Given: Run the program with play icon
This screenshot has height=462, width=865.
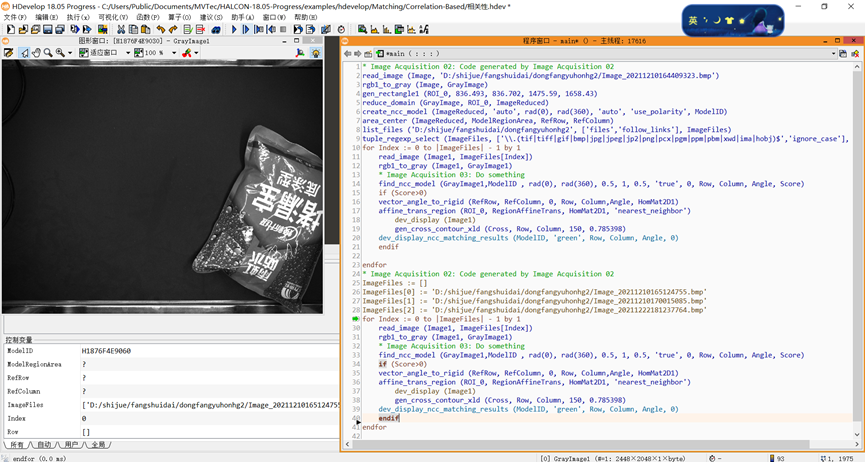Looking at the screenshot, I should [x=234, y=29].
